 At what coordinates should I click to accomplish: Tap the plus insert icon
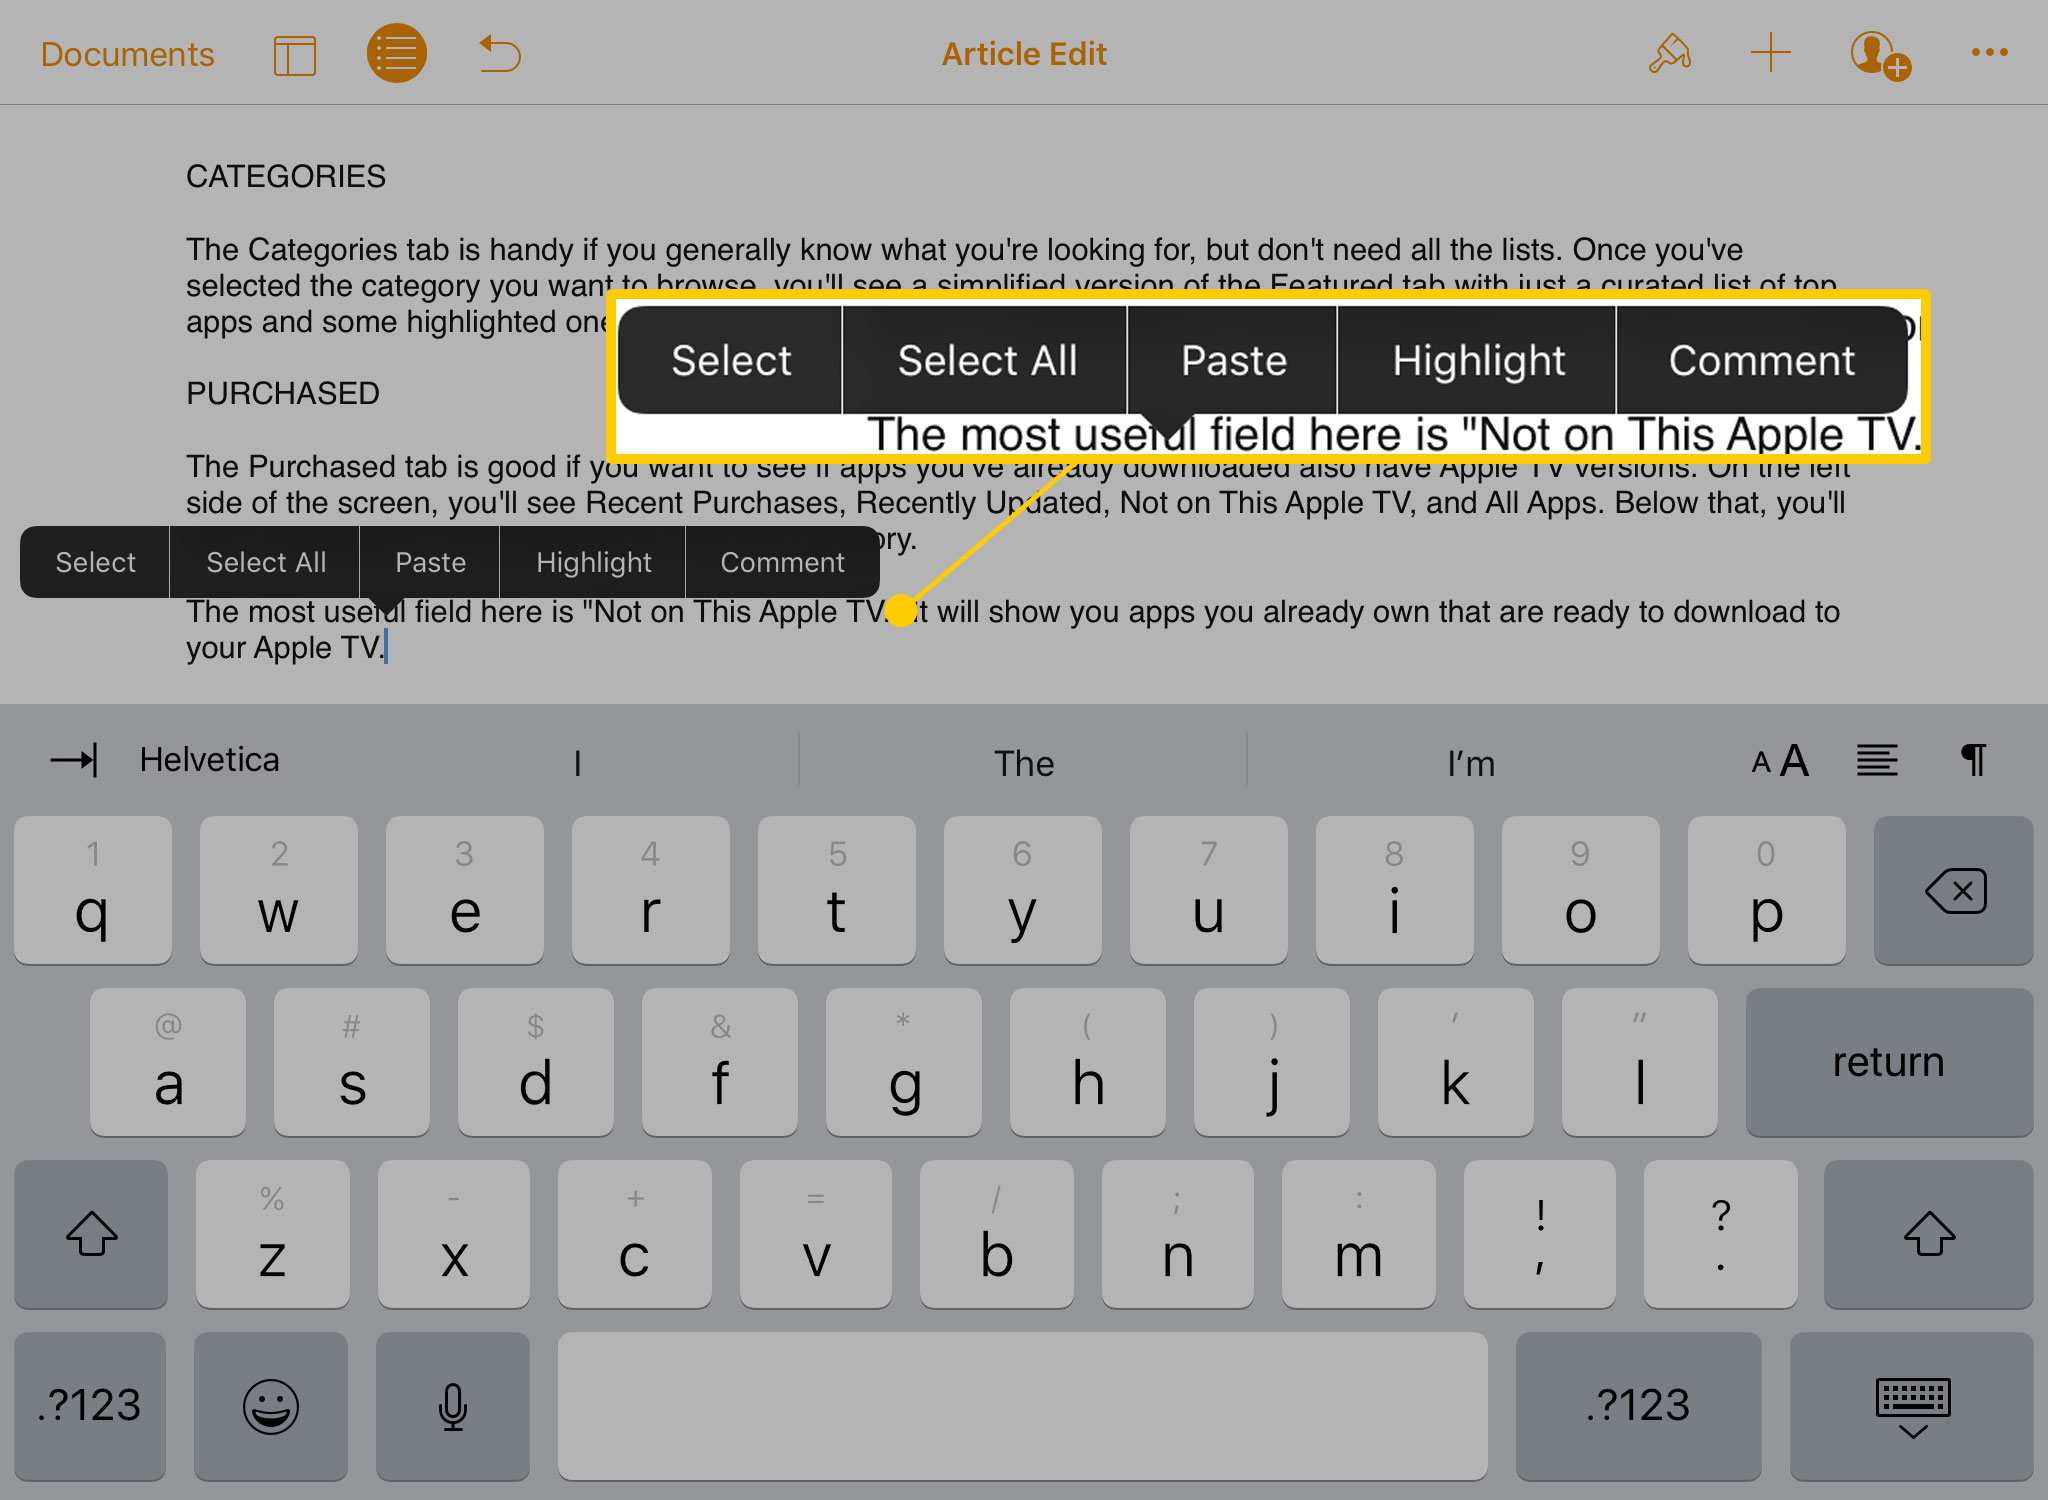point(1770,53)
